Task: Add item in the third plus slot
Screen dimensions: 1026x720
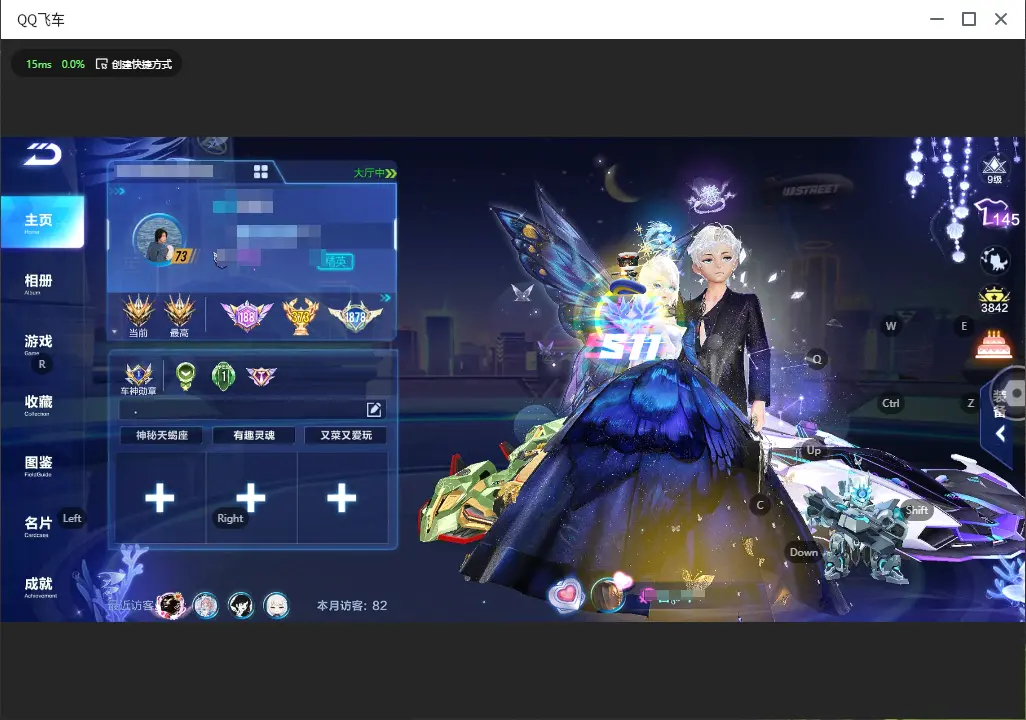Action: pos(342,498)
